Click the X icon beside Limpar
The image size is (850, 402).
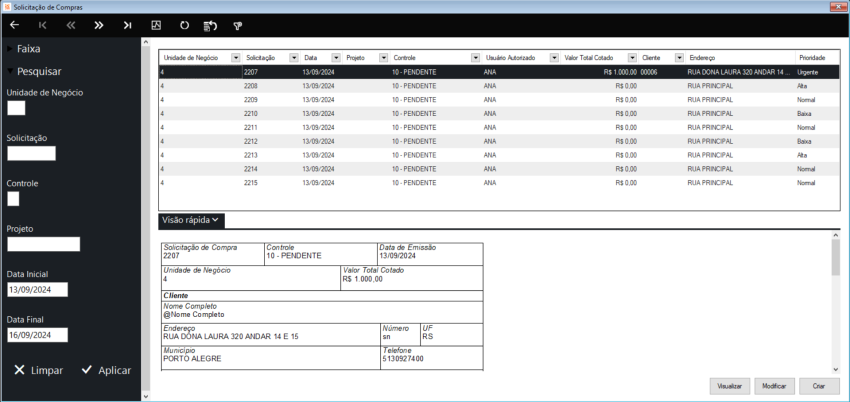(x=20, y=370)
